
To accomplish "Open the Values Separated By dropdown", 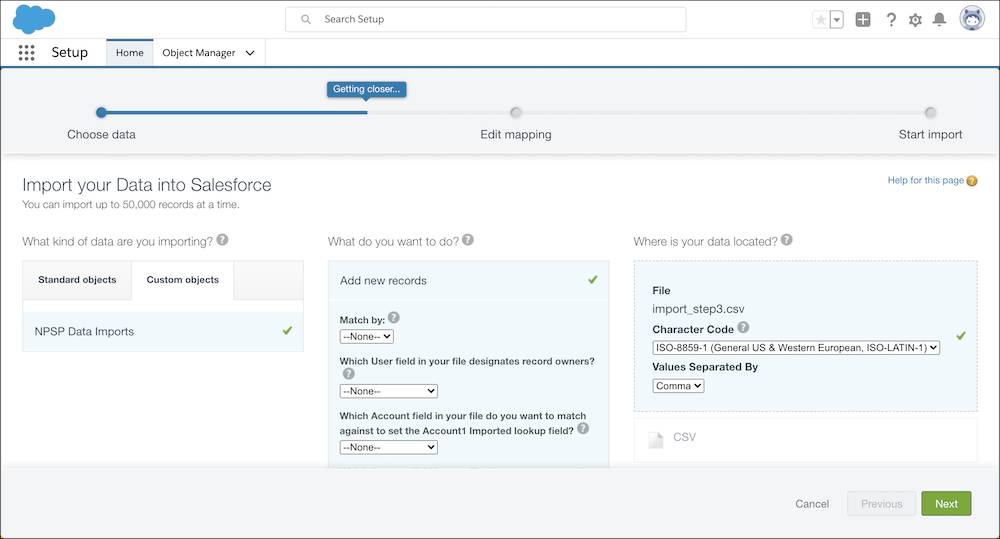I will click(x=678, y=386).
